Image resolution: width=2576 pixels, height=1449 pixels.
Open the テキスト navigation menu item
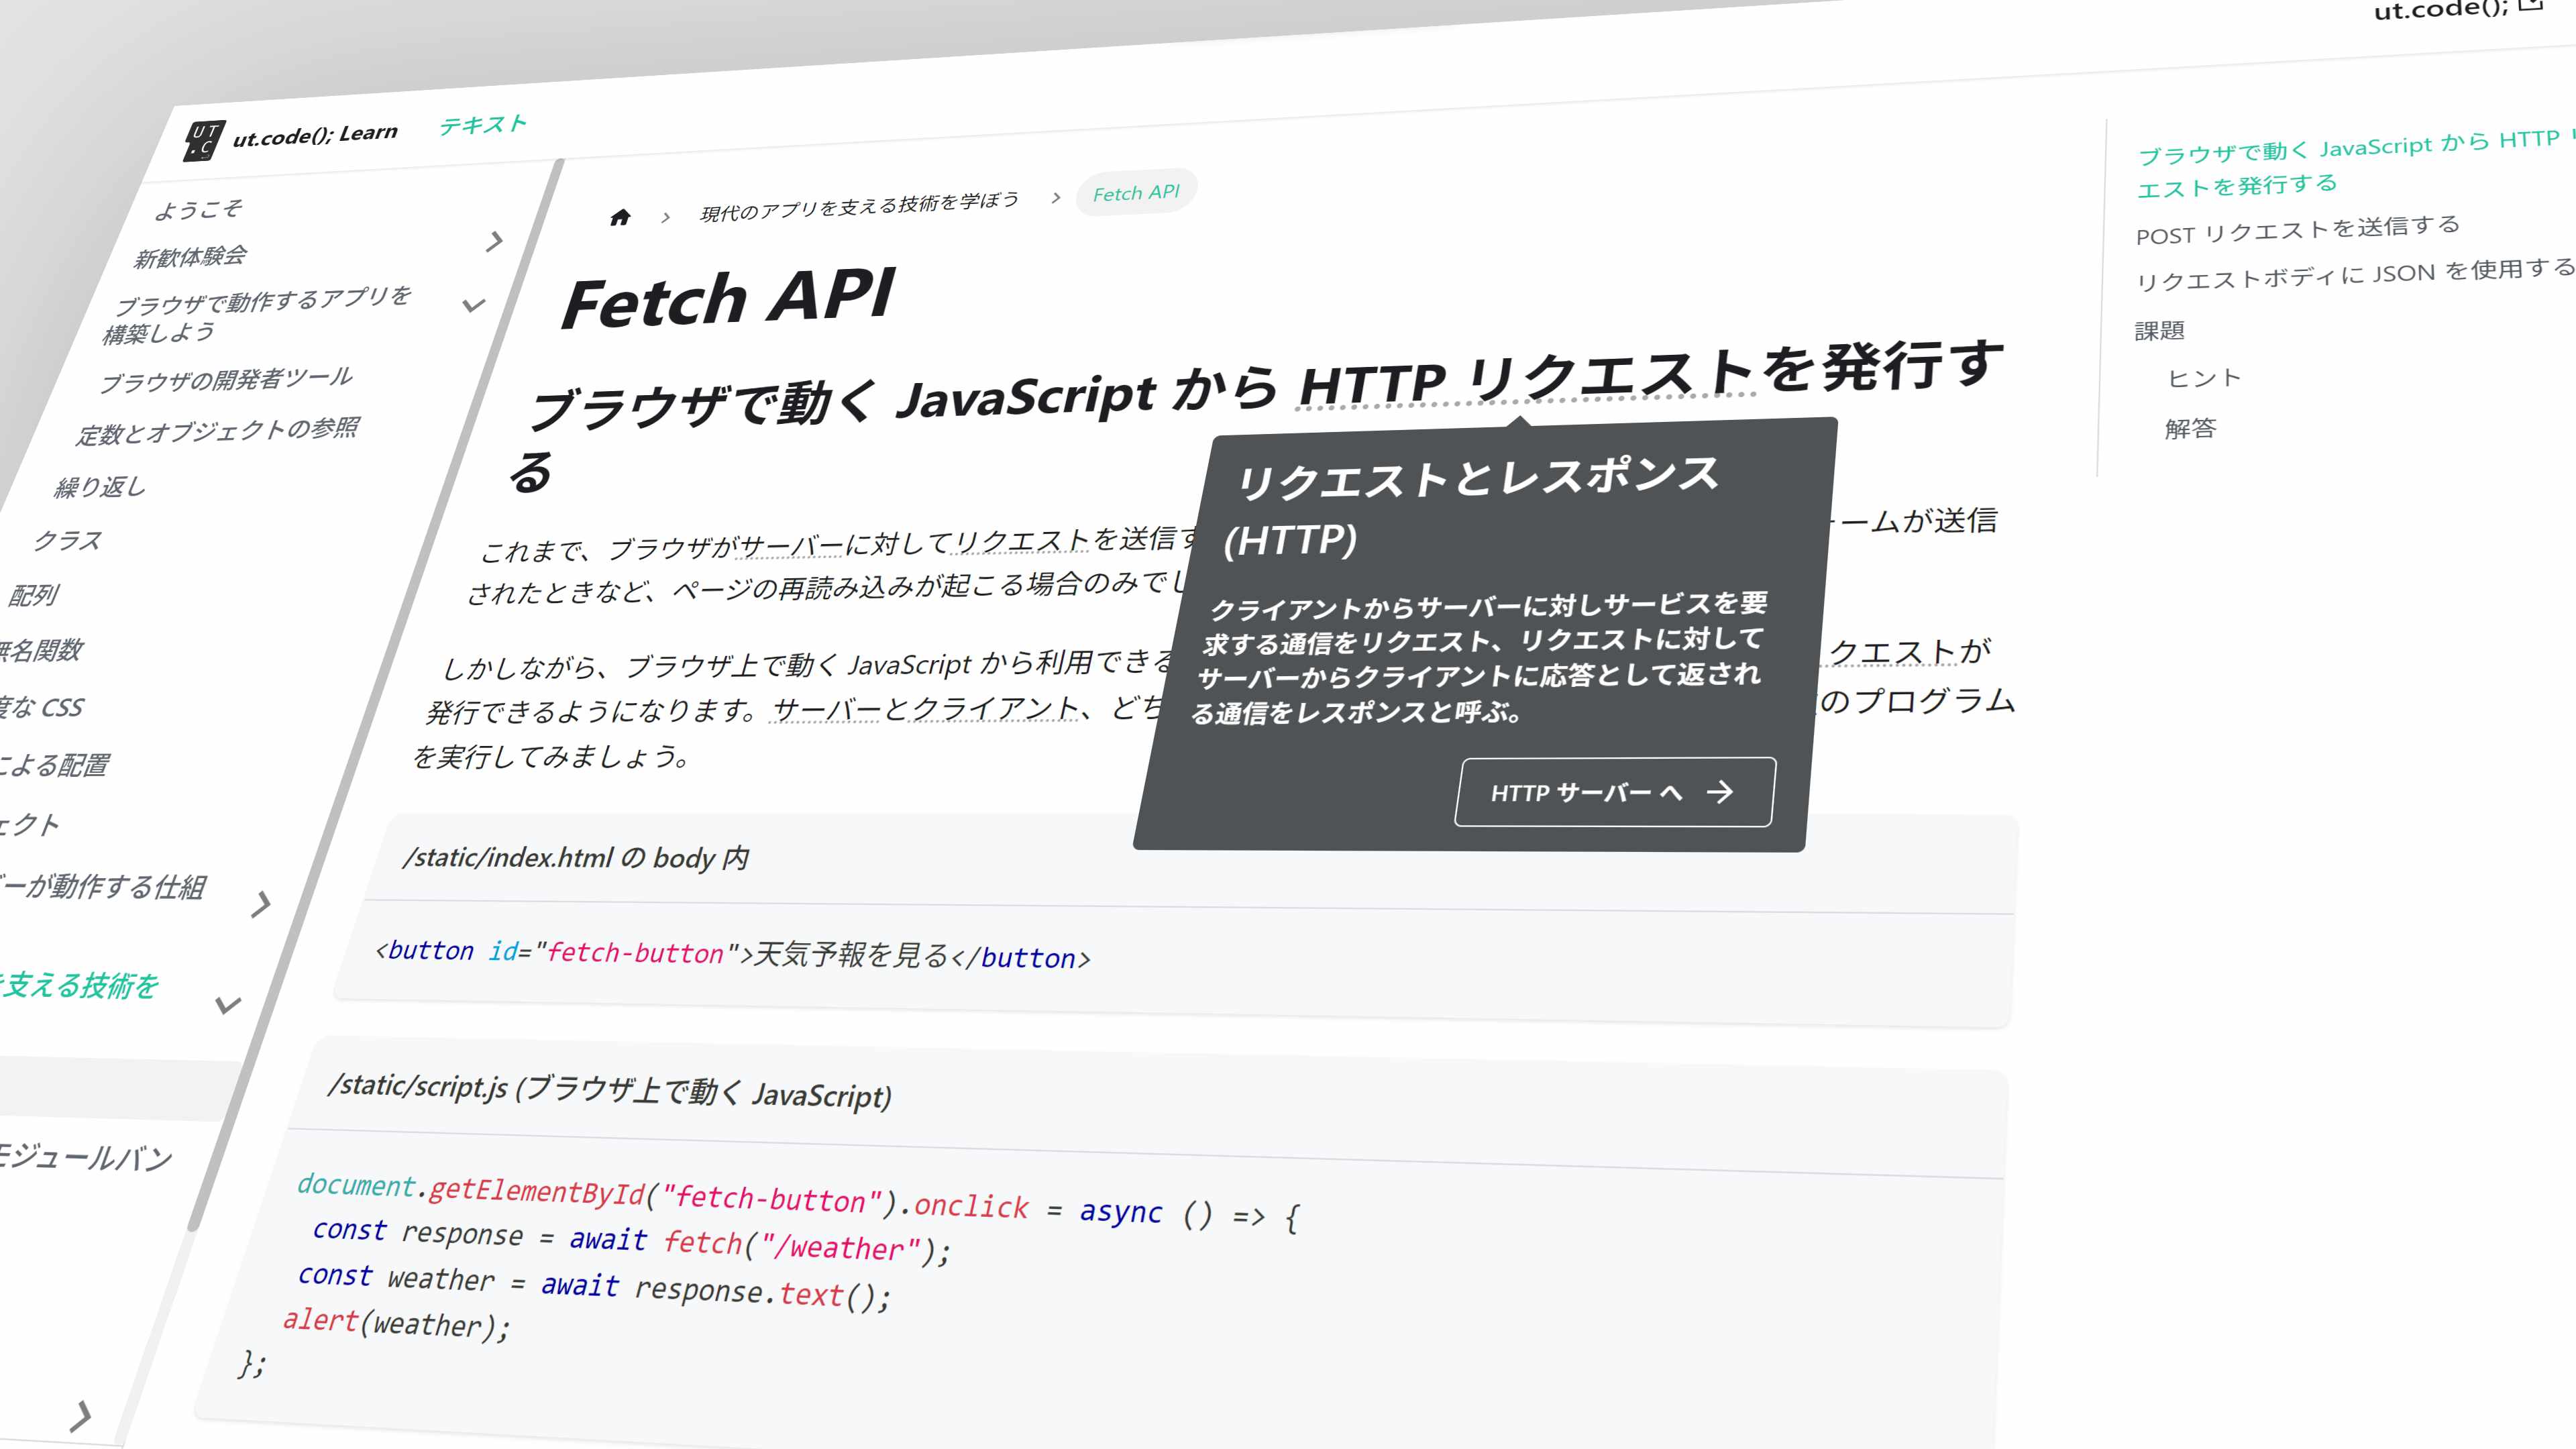(x=483, y=124)
